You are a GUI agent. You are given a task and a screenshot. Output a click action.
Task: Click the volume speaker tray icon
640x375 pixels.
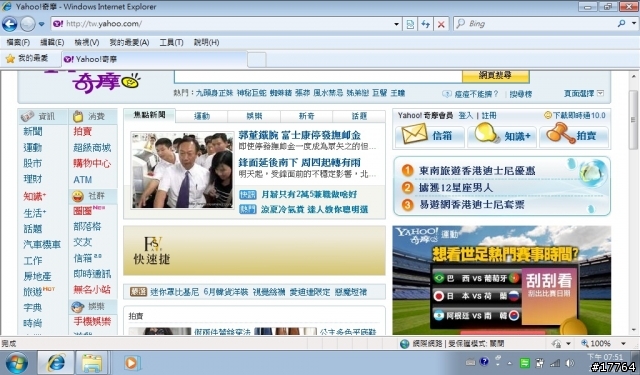[x=570, y=363]
